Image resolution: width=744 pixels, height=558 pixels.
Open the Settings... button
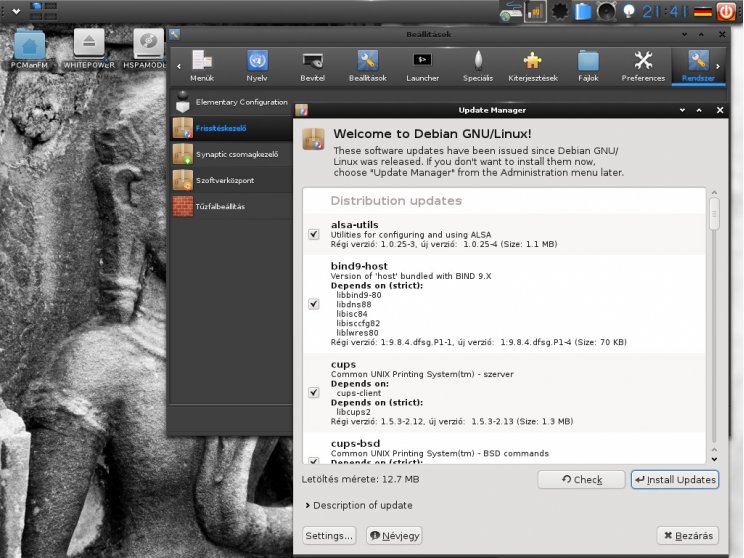coord(329,536)
